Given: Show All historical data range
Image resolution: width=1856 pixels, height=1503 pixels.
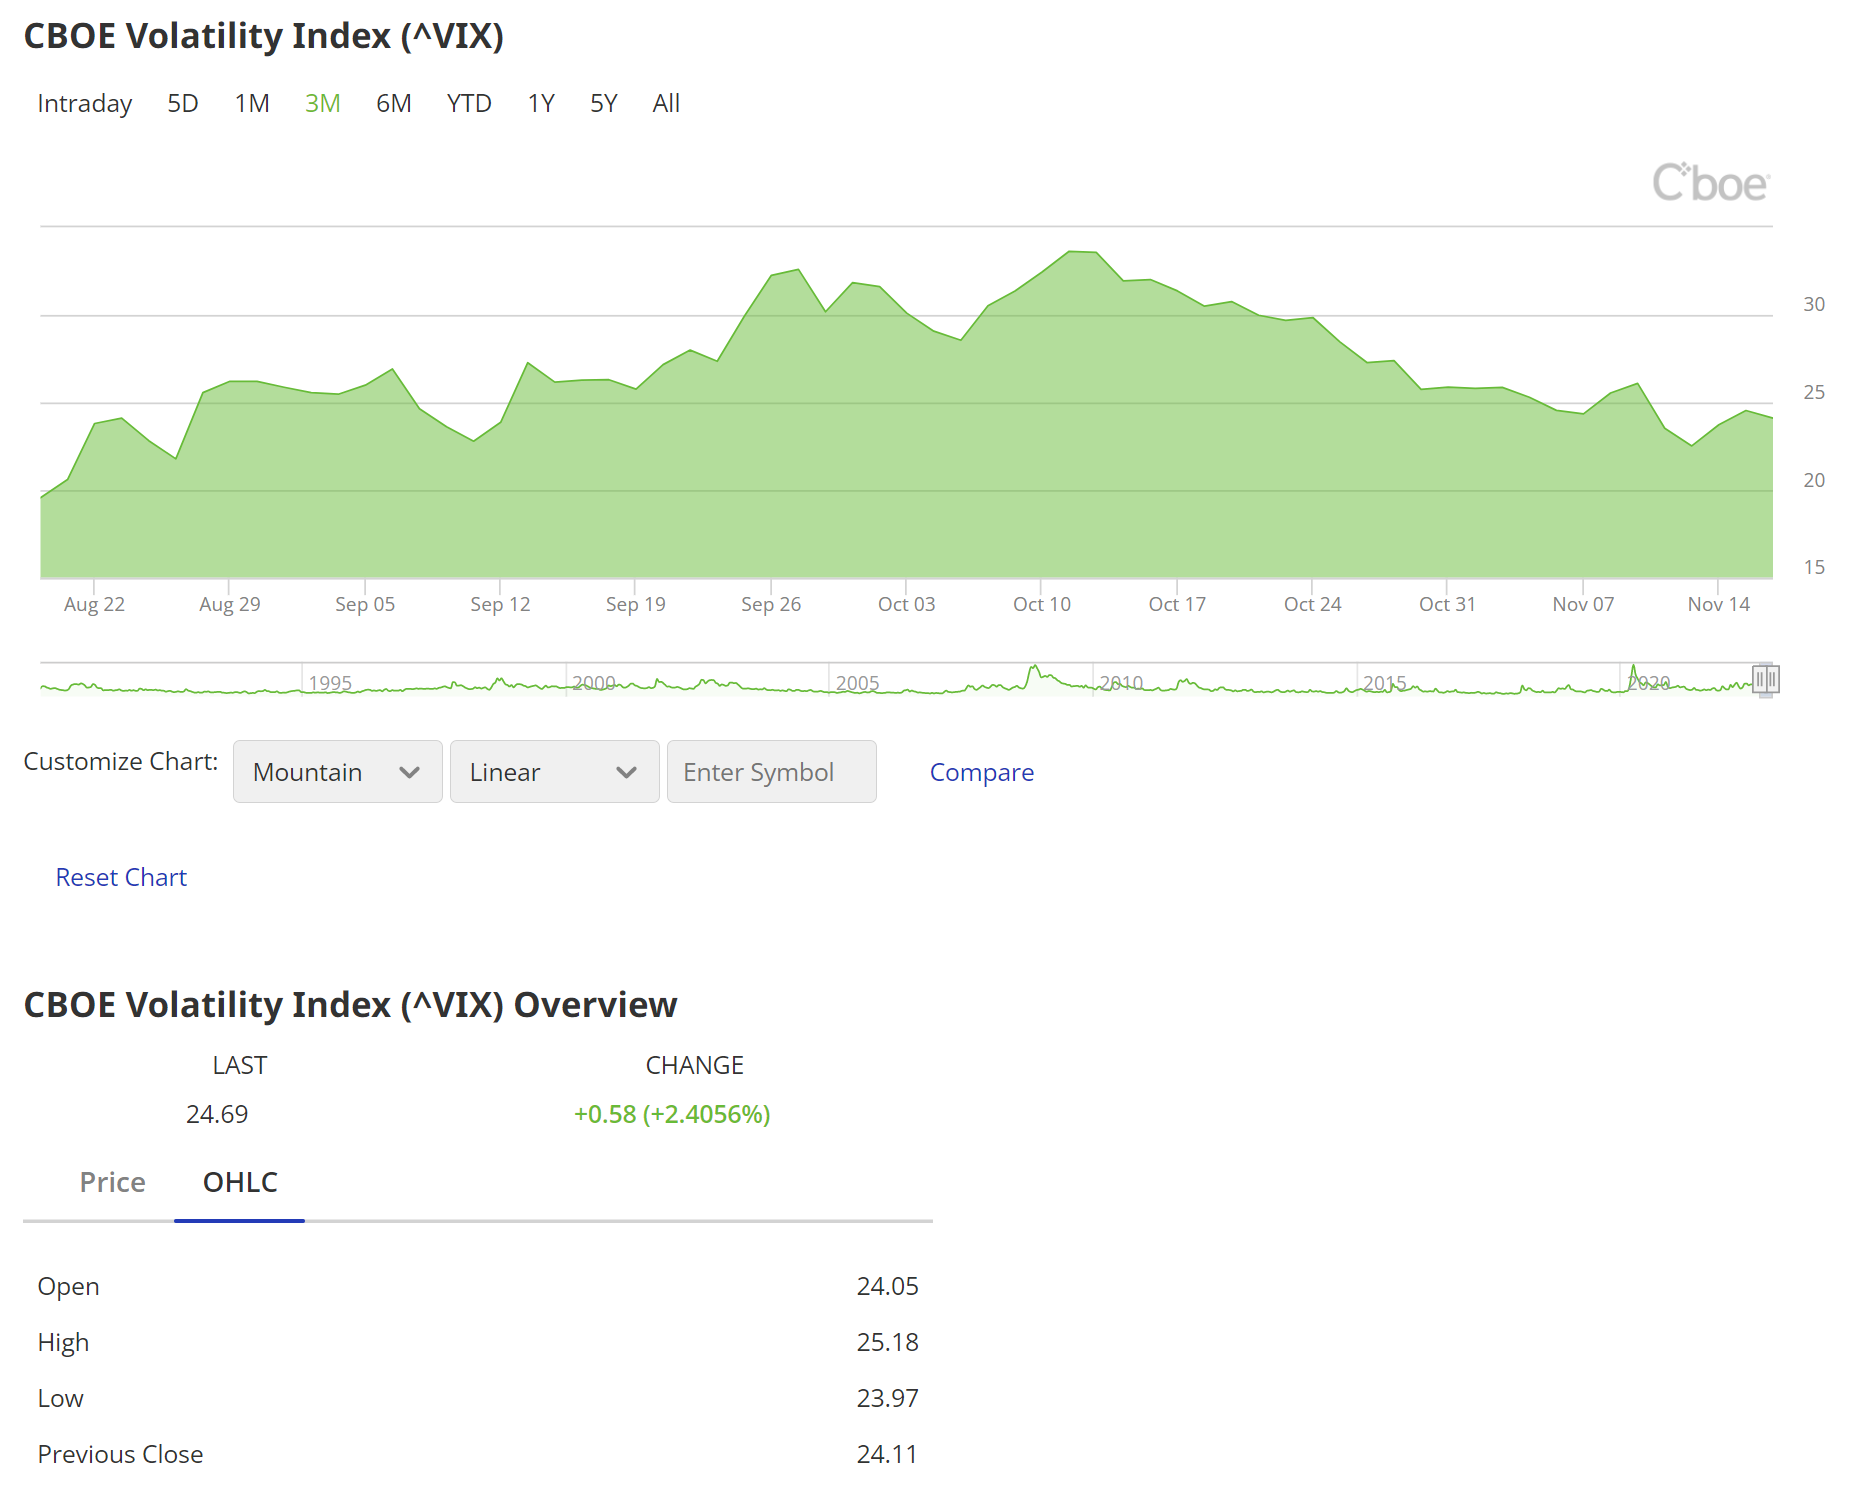Looking at the screenshot, I should [x=666, y=103].
